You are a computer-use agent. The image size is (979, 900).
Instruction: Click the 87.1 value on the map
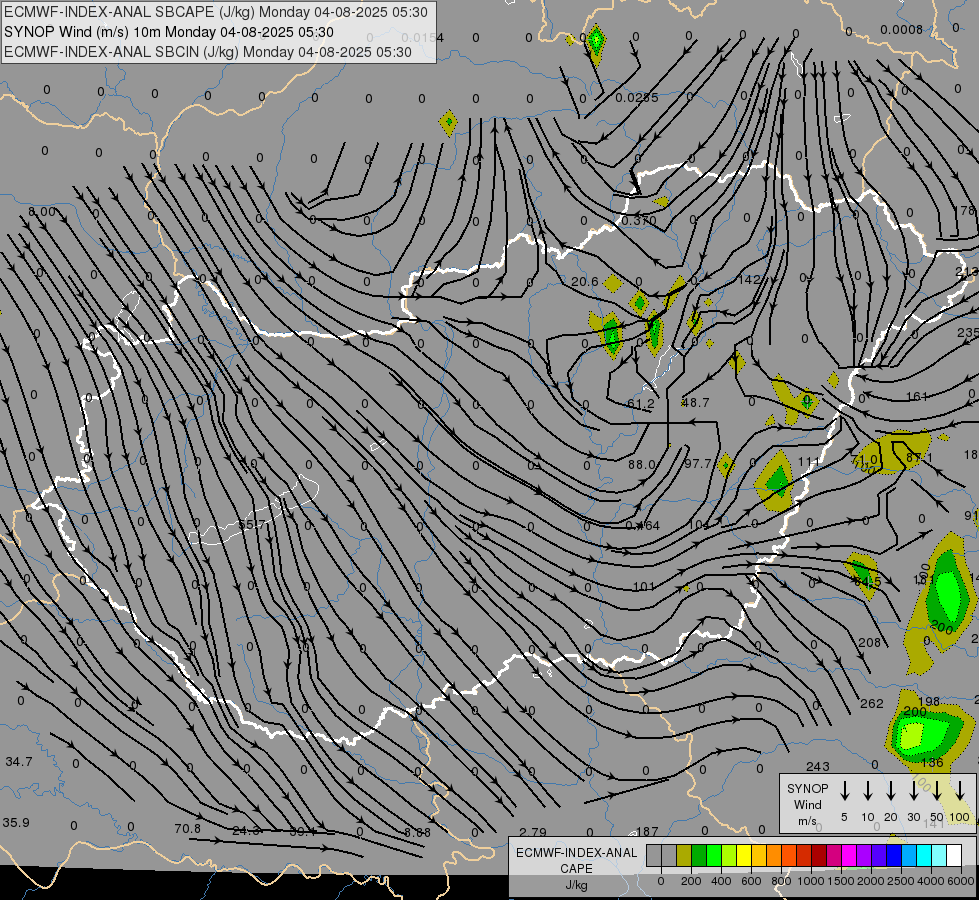click(x=919, y=458)
